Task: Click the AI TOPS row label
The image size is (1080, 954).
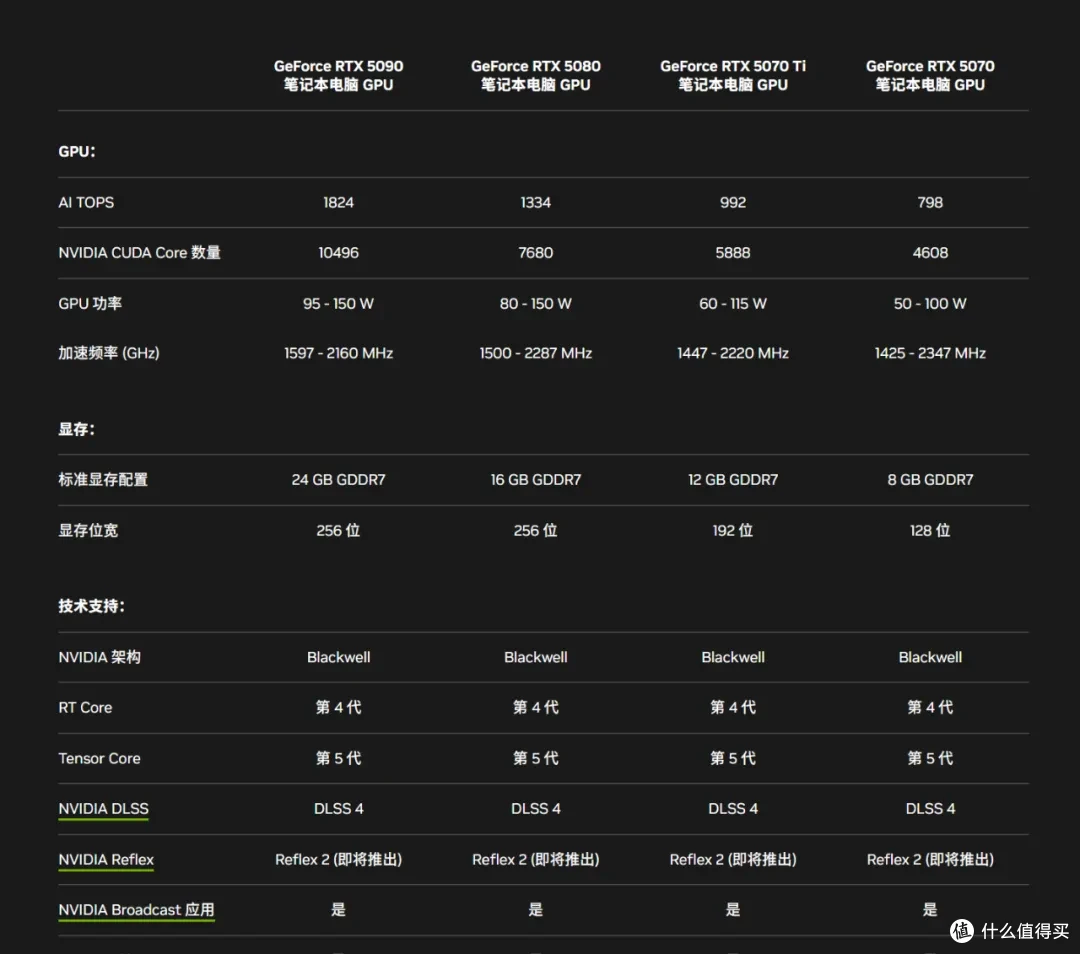Action: click(86, 203)
